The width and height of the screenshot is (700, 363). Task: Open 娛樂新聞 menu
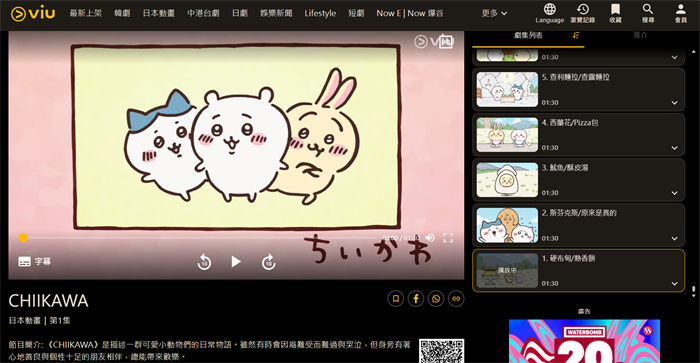click(x=276, y=13)
